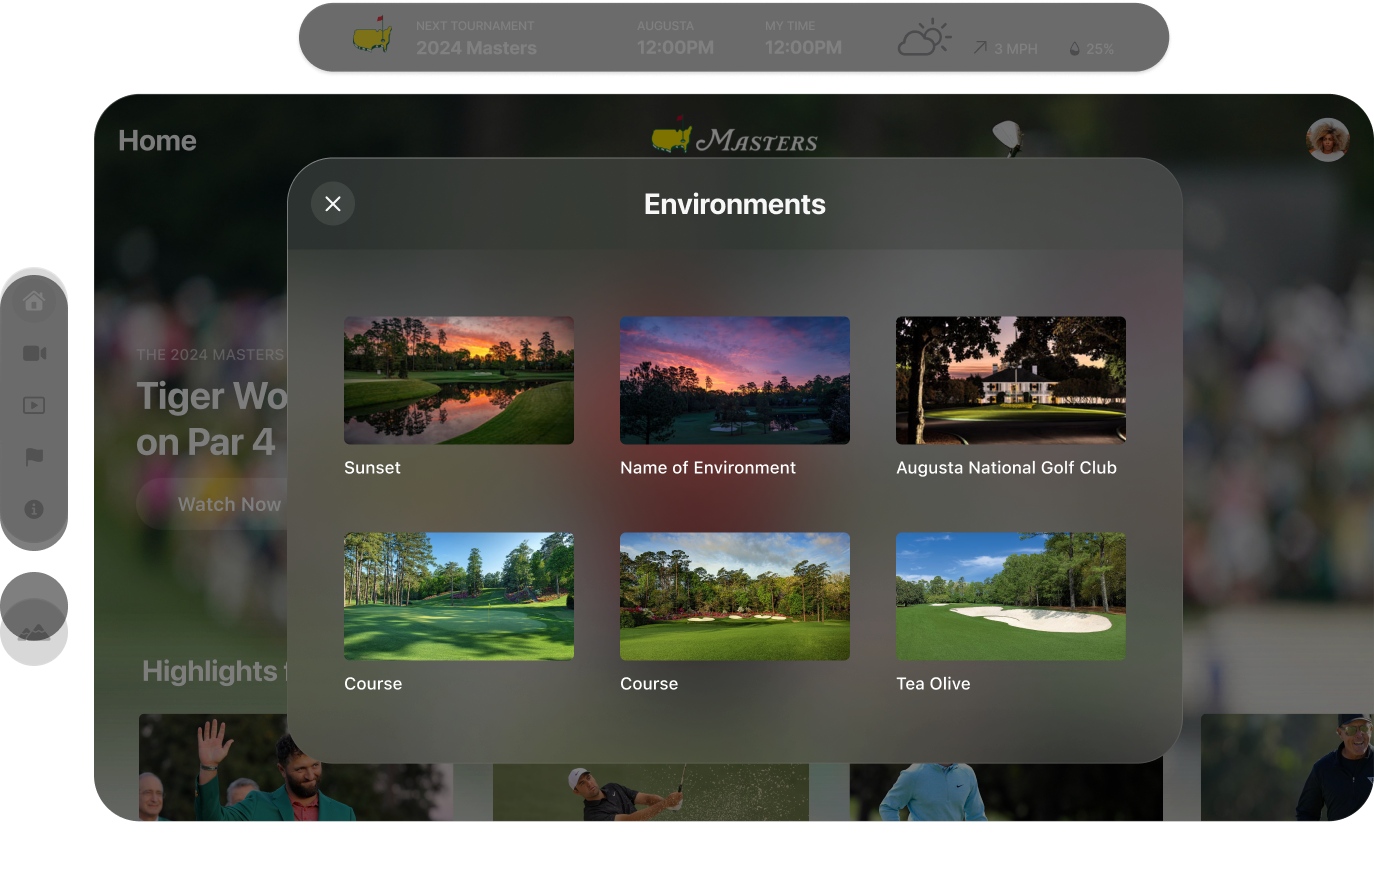Open the blue shirt golfer highlight thumbnail

[x=1006, y=792]
